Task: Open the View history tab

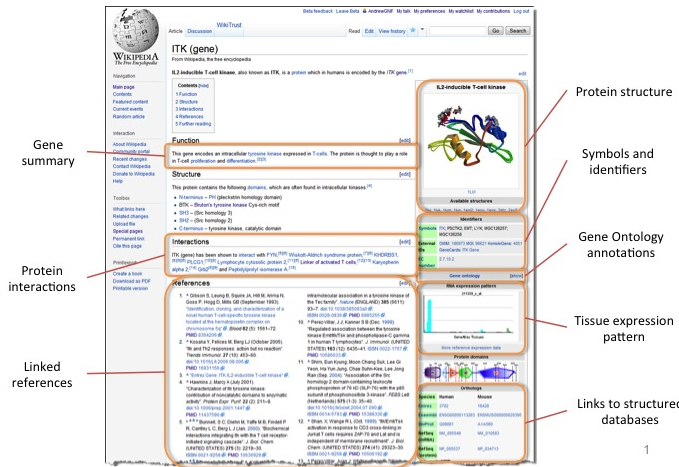Action: tap(392, 31)
